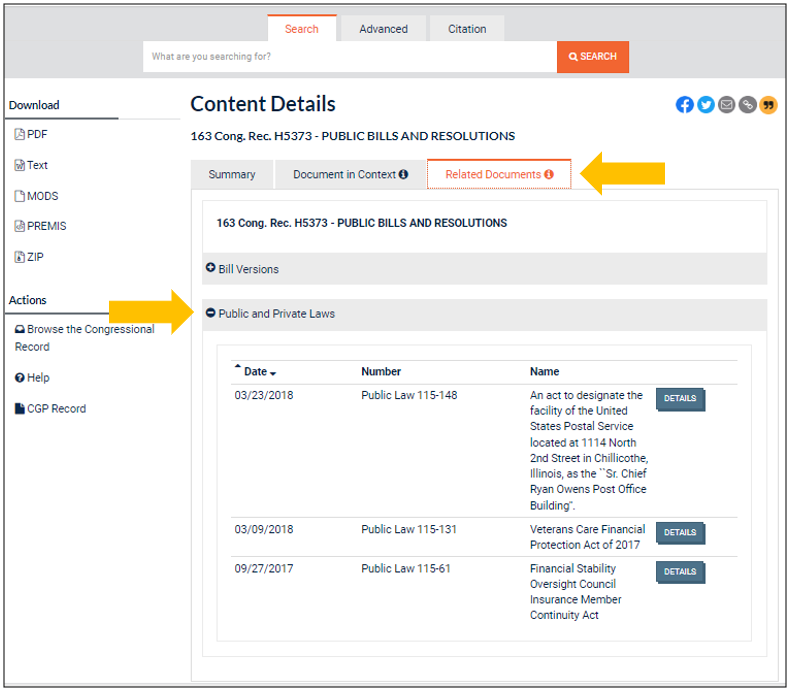The width and height of the screenshot is (794, 693).
Task: Click info icon on Document in Context tab
Action: (403, 175)
